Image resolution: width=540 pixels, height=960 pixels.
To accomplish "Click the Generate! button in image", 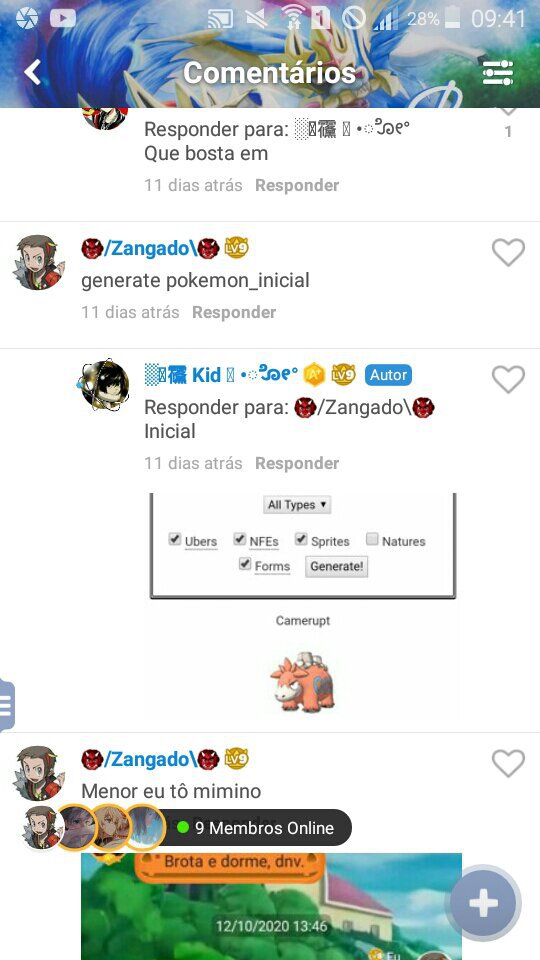I will click(x=336, y=566).
